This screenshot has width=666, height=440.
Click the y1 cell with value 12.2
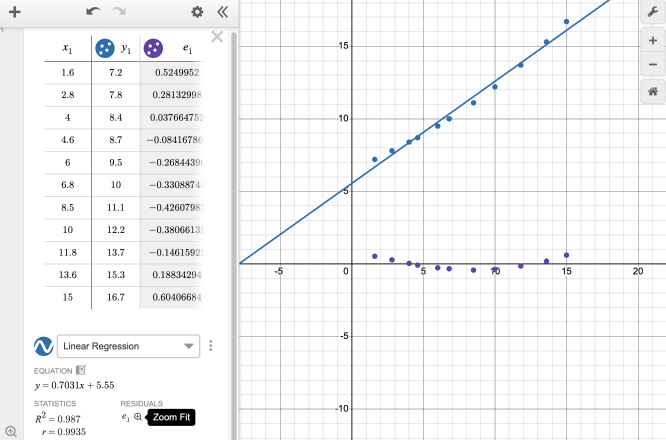click(116, 231)
